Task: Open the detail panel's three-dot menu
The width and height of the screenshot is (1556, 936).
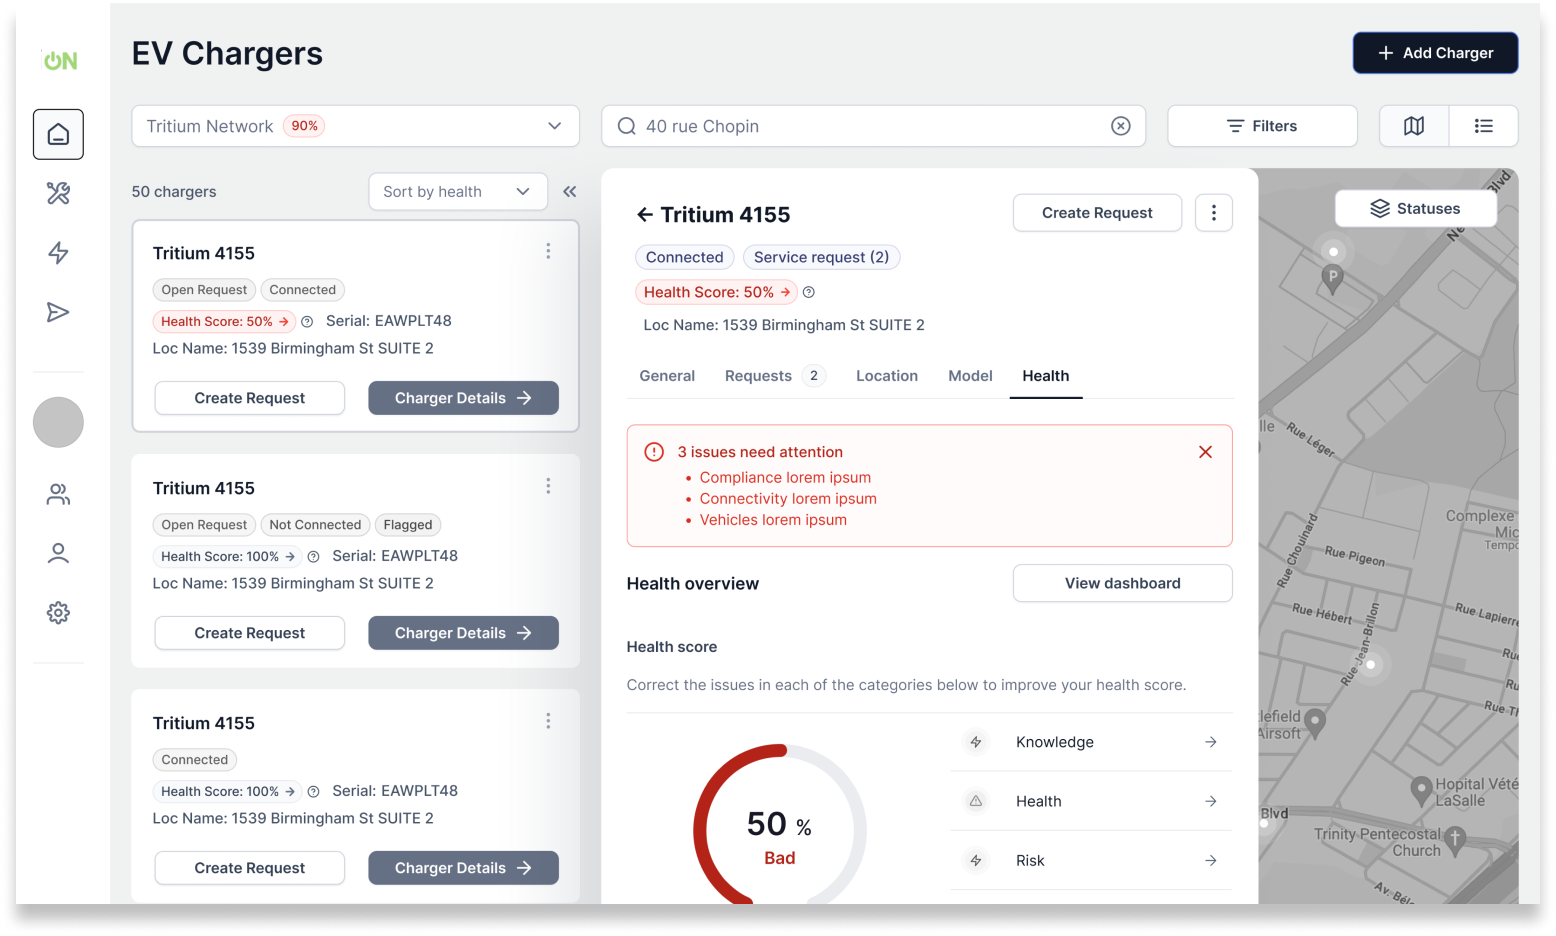Action: coord(1214,213)
